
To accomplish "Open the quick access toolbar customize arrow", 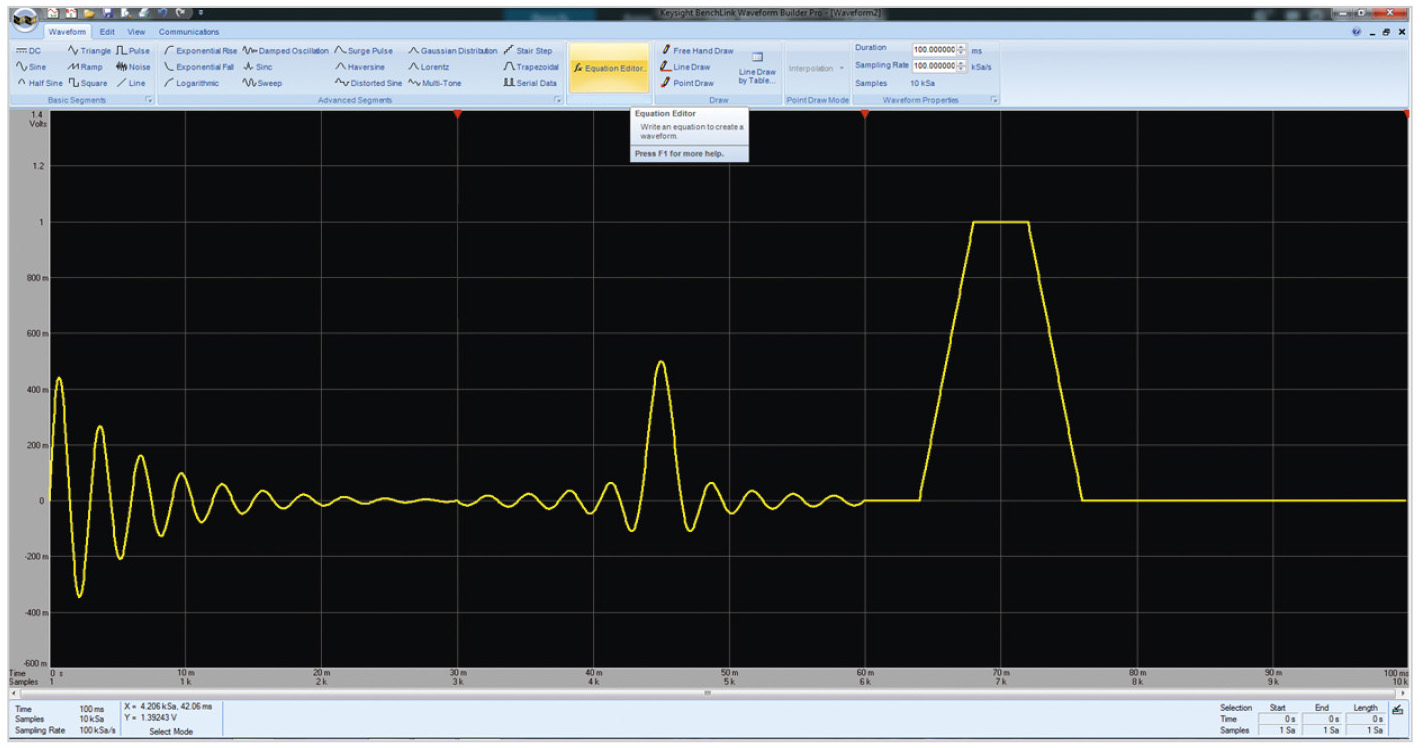I will pyautogui.click(x=200, y=13).
